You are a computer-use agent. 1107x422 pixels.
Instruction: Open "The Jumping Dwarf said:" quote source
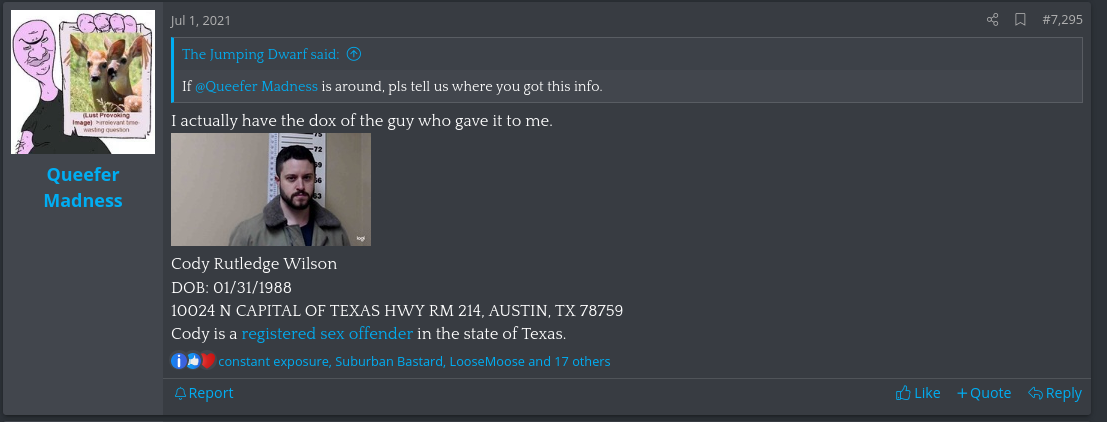coord(261,54)
